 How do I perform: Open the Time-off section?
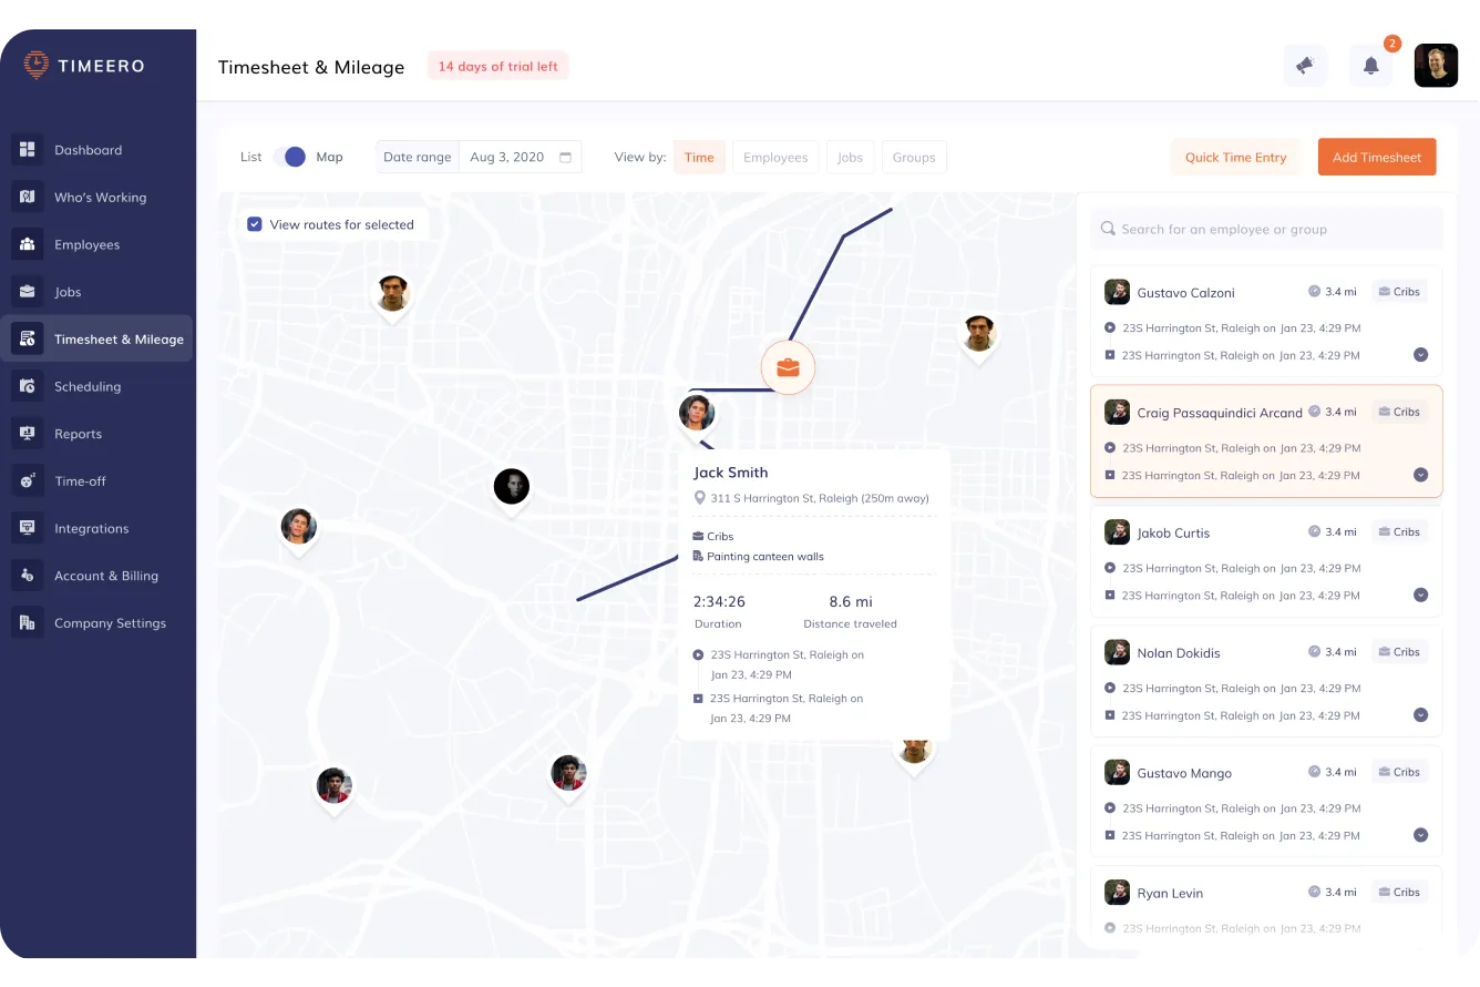(x=80, y=481)
